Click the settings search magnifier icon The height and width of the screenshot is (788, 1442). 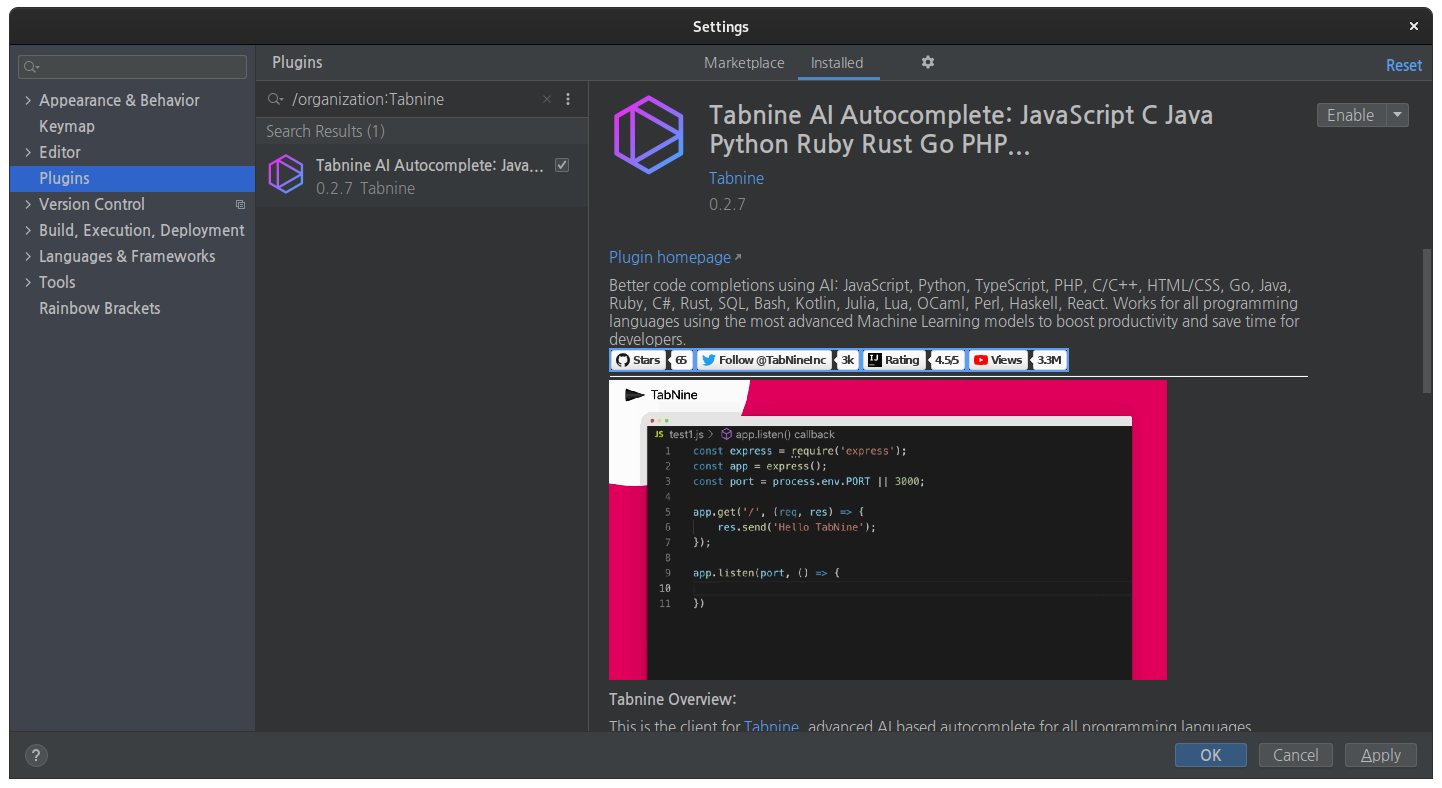click(x=31, y=67)
